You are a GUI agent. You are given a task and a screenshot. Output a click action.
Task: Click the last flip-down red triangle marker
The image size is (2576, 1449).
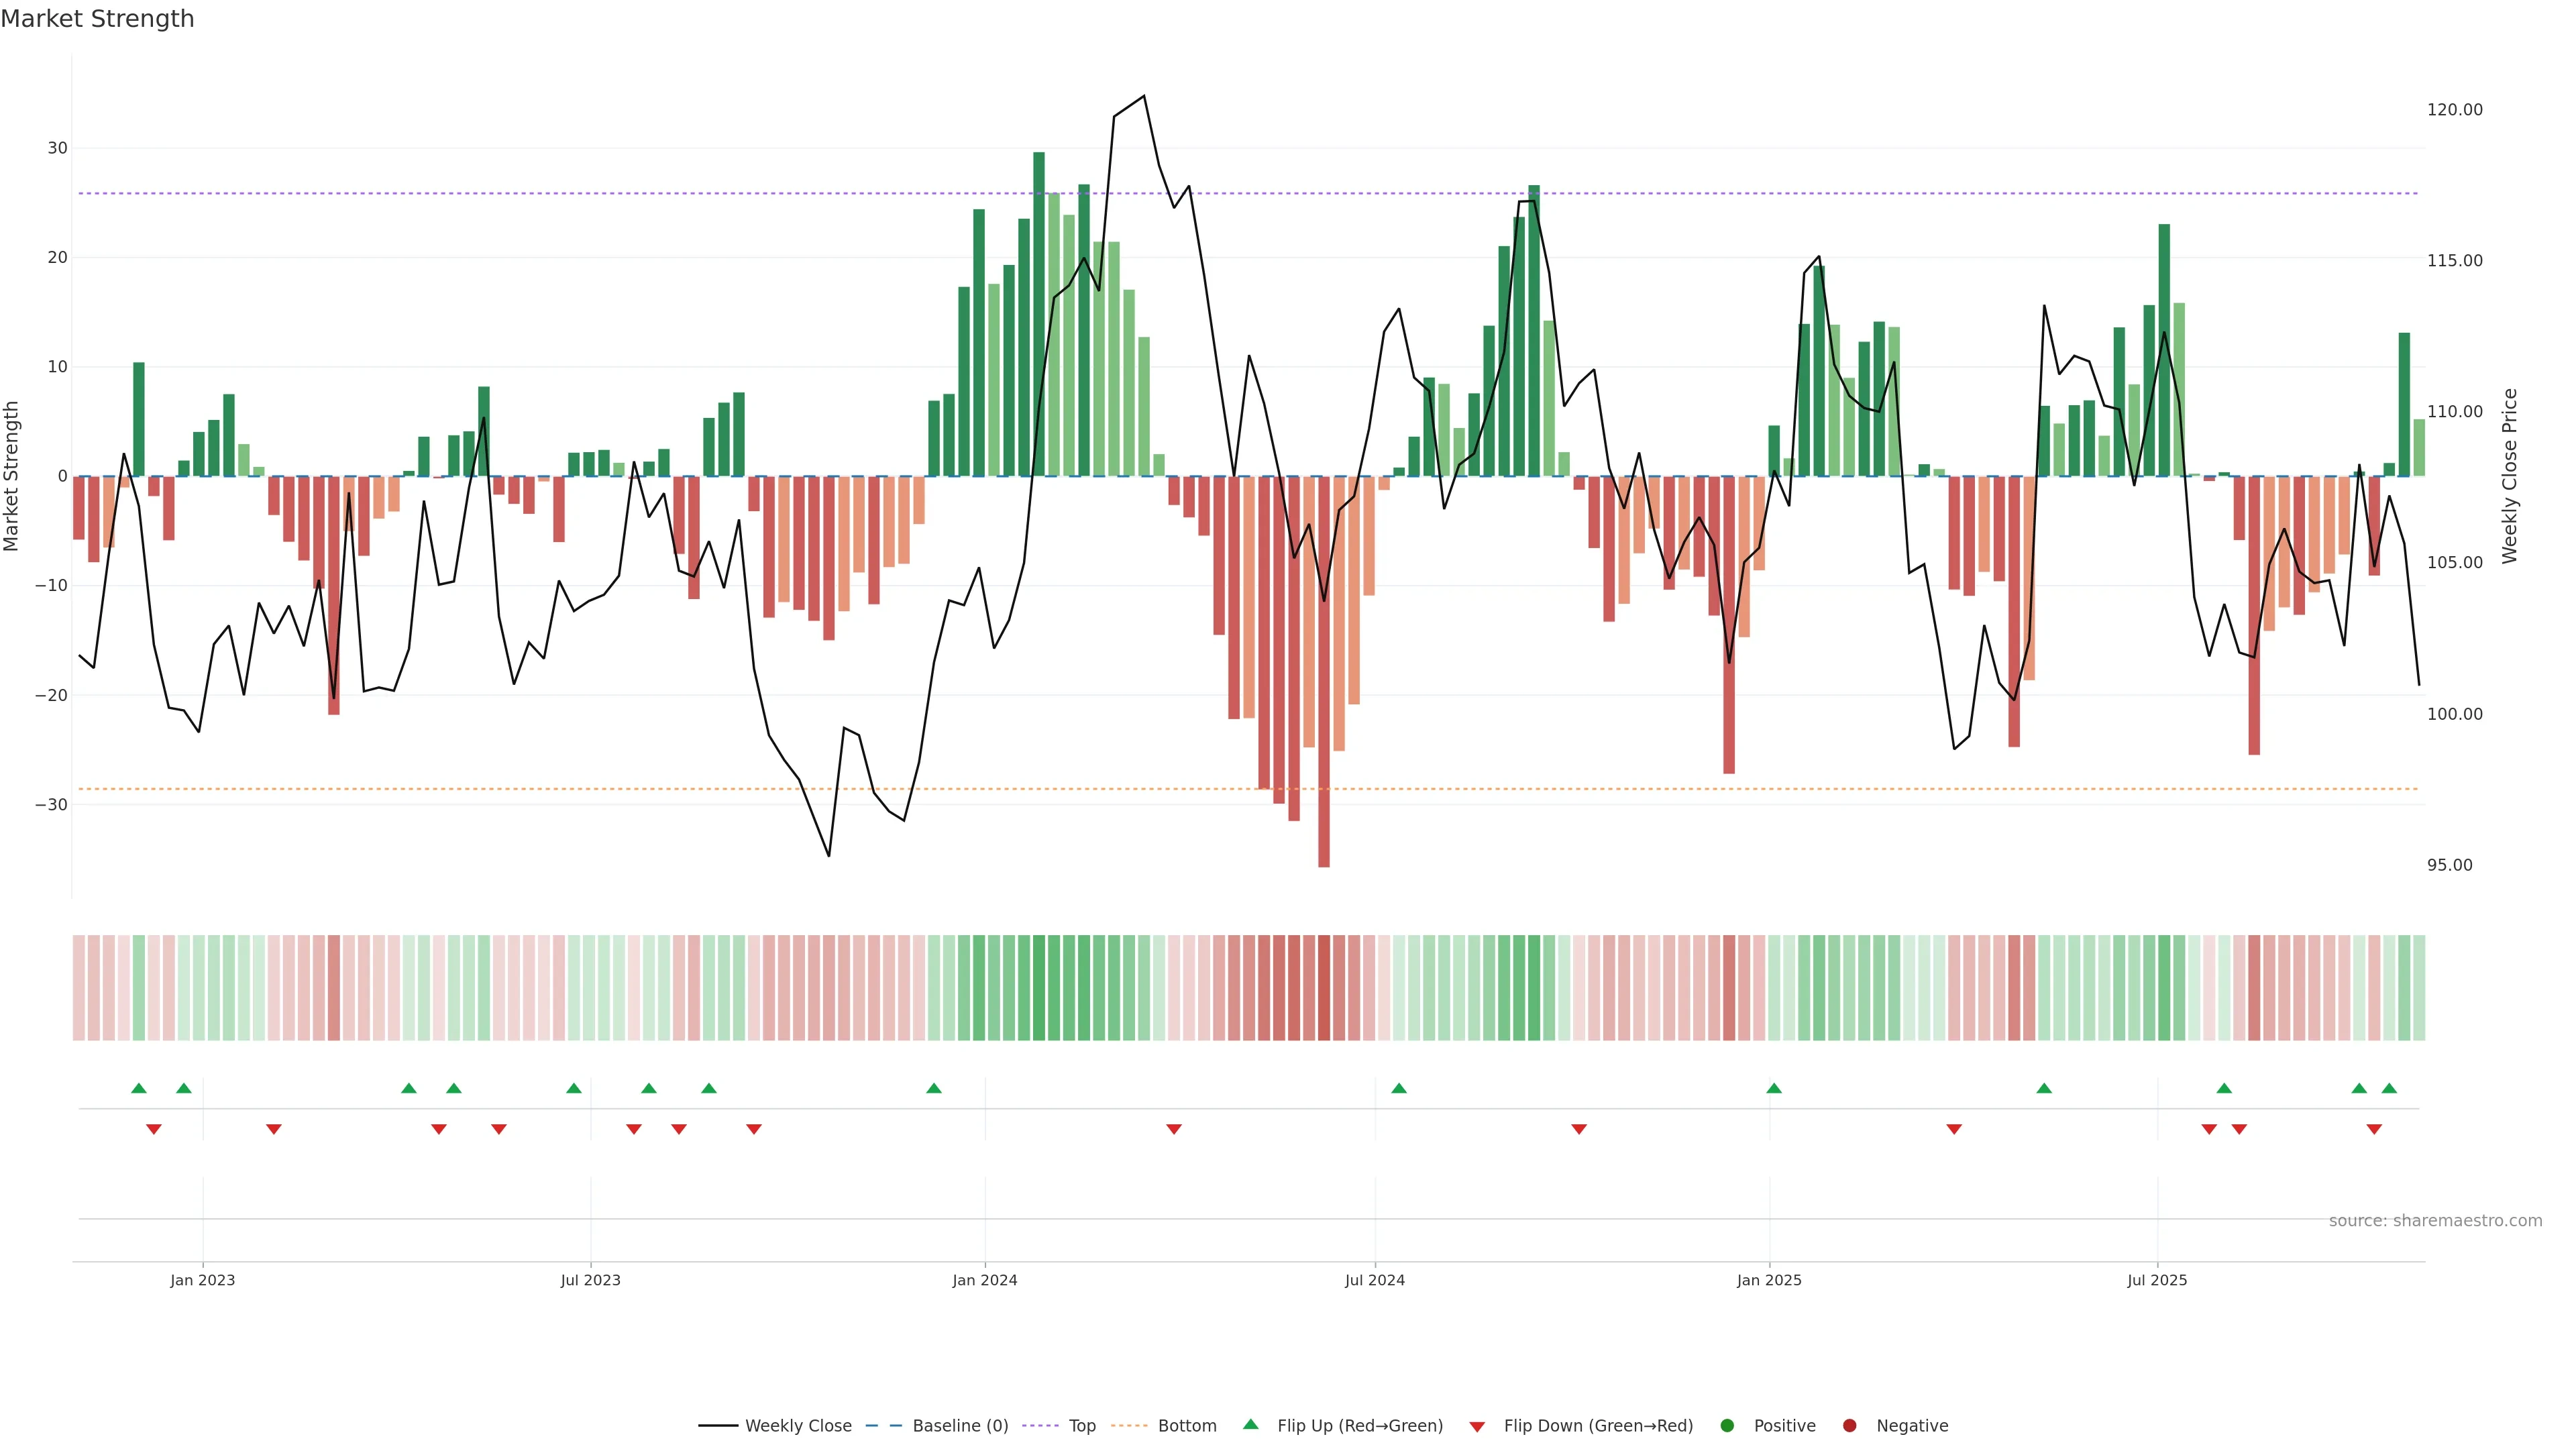pos(2374,1129)
